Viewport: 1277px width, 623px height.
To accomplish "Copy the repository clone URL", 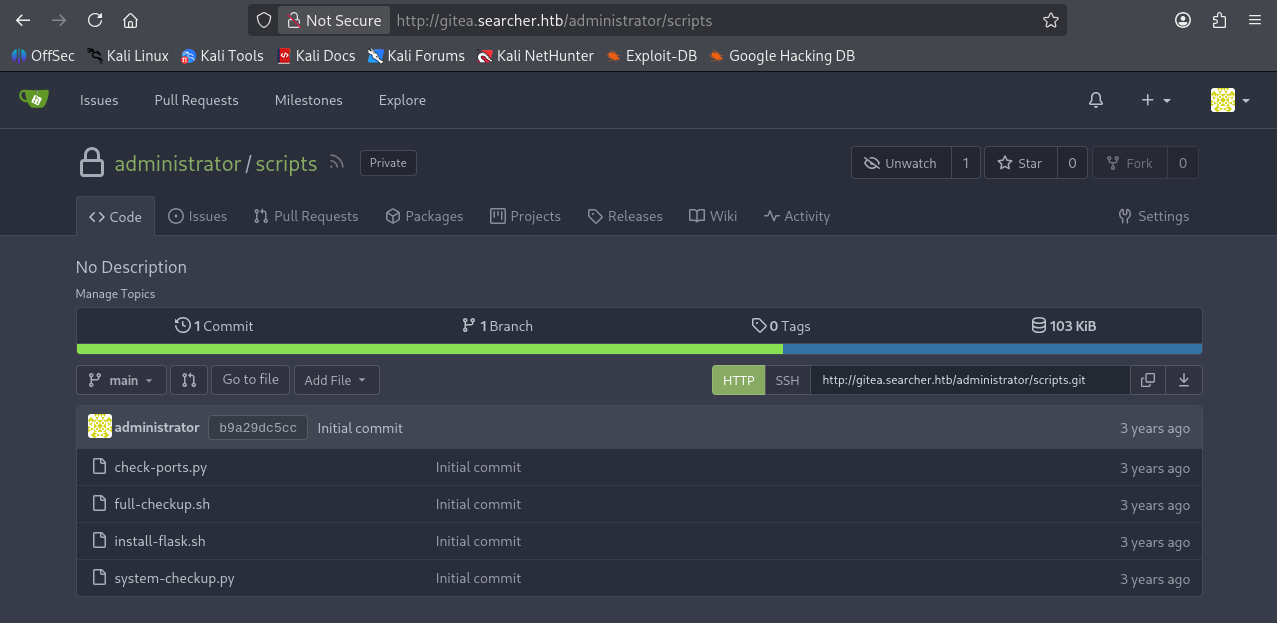I will (x=1148, y=380).
